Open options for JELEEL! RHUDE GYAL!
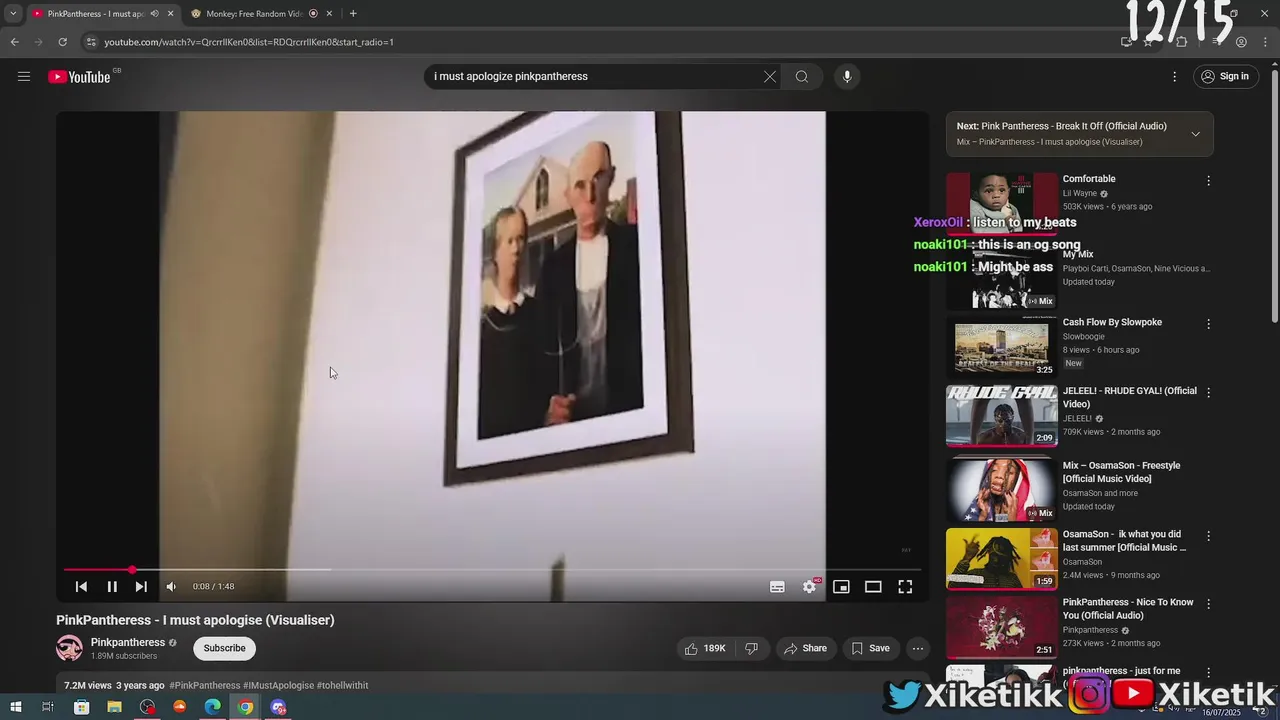Image resolution: width=1280 pixels, height=720 pixels. pyautogui.click(x=1208, y=393)
